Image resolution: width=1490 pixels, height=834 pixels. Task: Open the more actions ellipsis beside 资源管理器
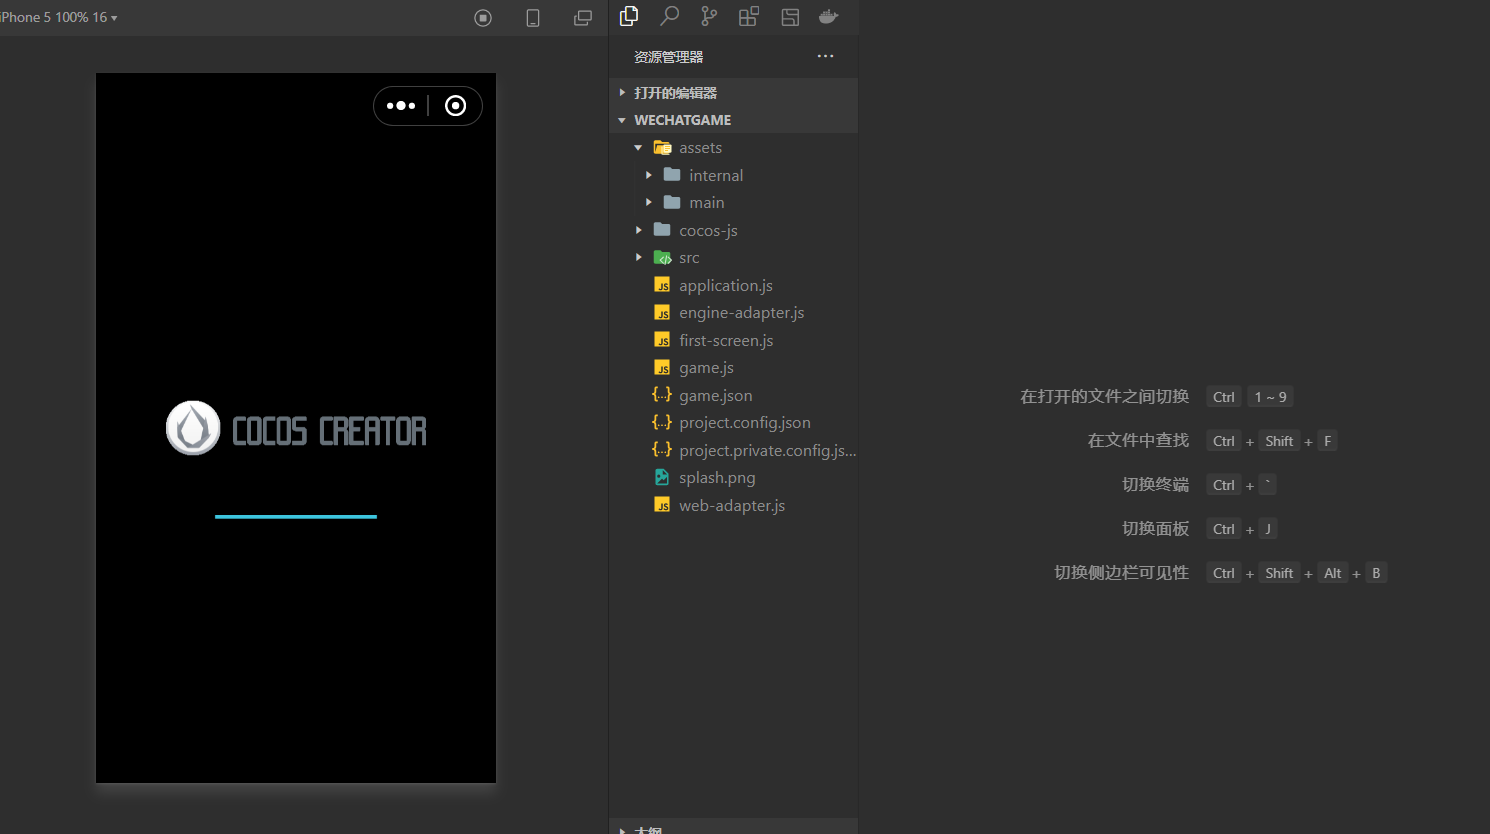(825, 56)
